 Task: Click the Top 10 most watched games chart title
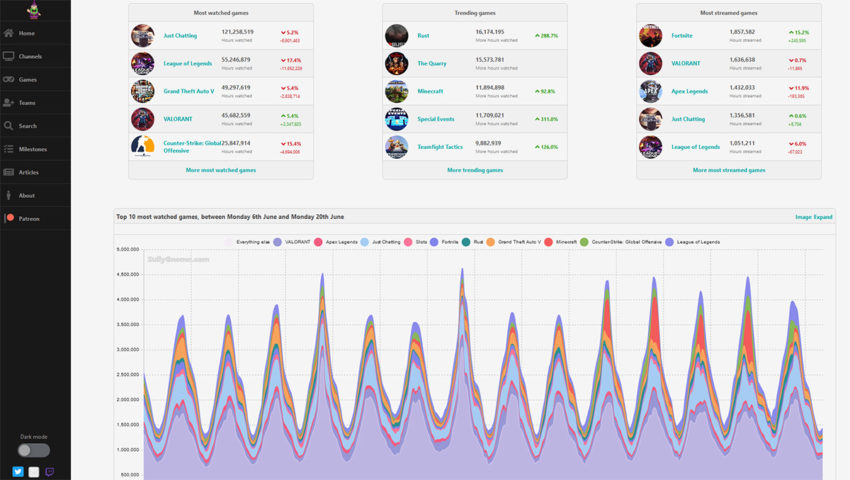(230, 217)
